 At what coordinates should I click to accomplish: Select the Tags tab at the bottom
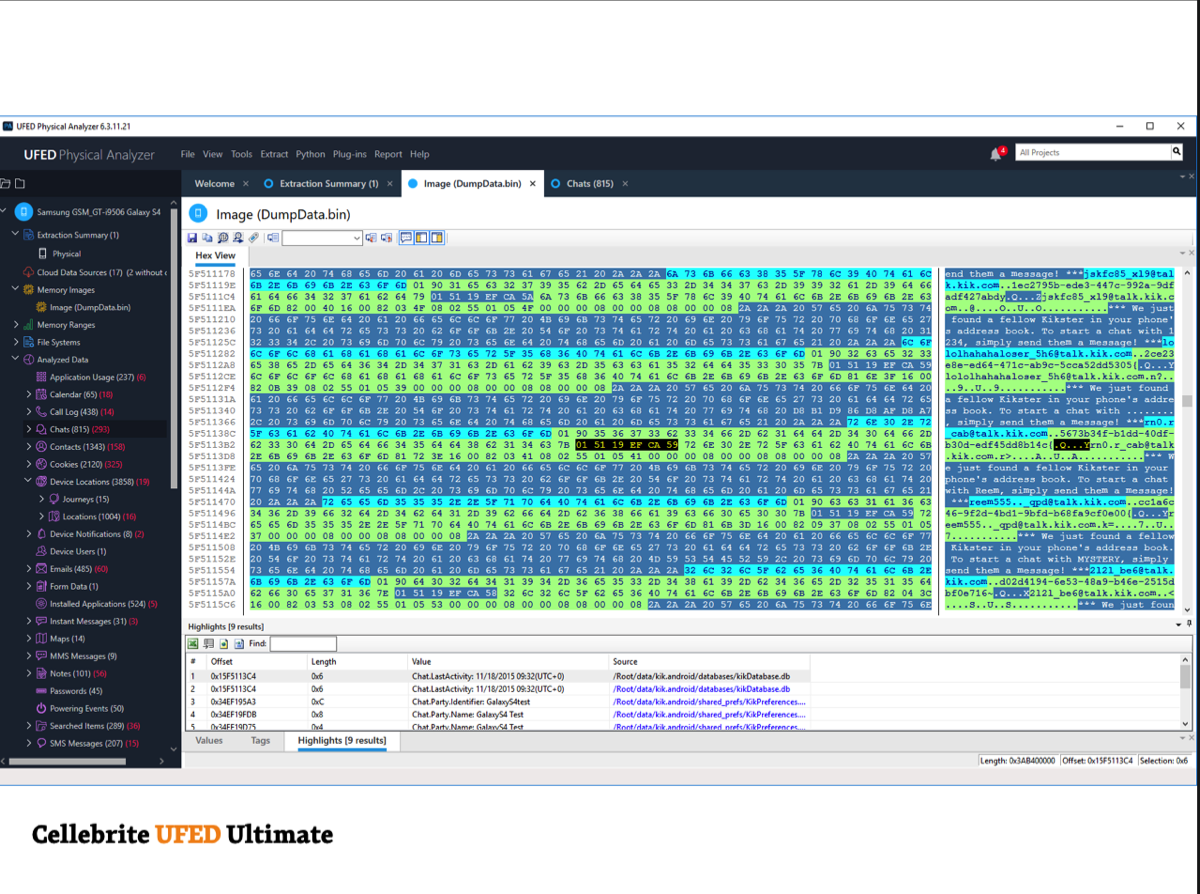[260, 741]
